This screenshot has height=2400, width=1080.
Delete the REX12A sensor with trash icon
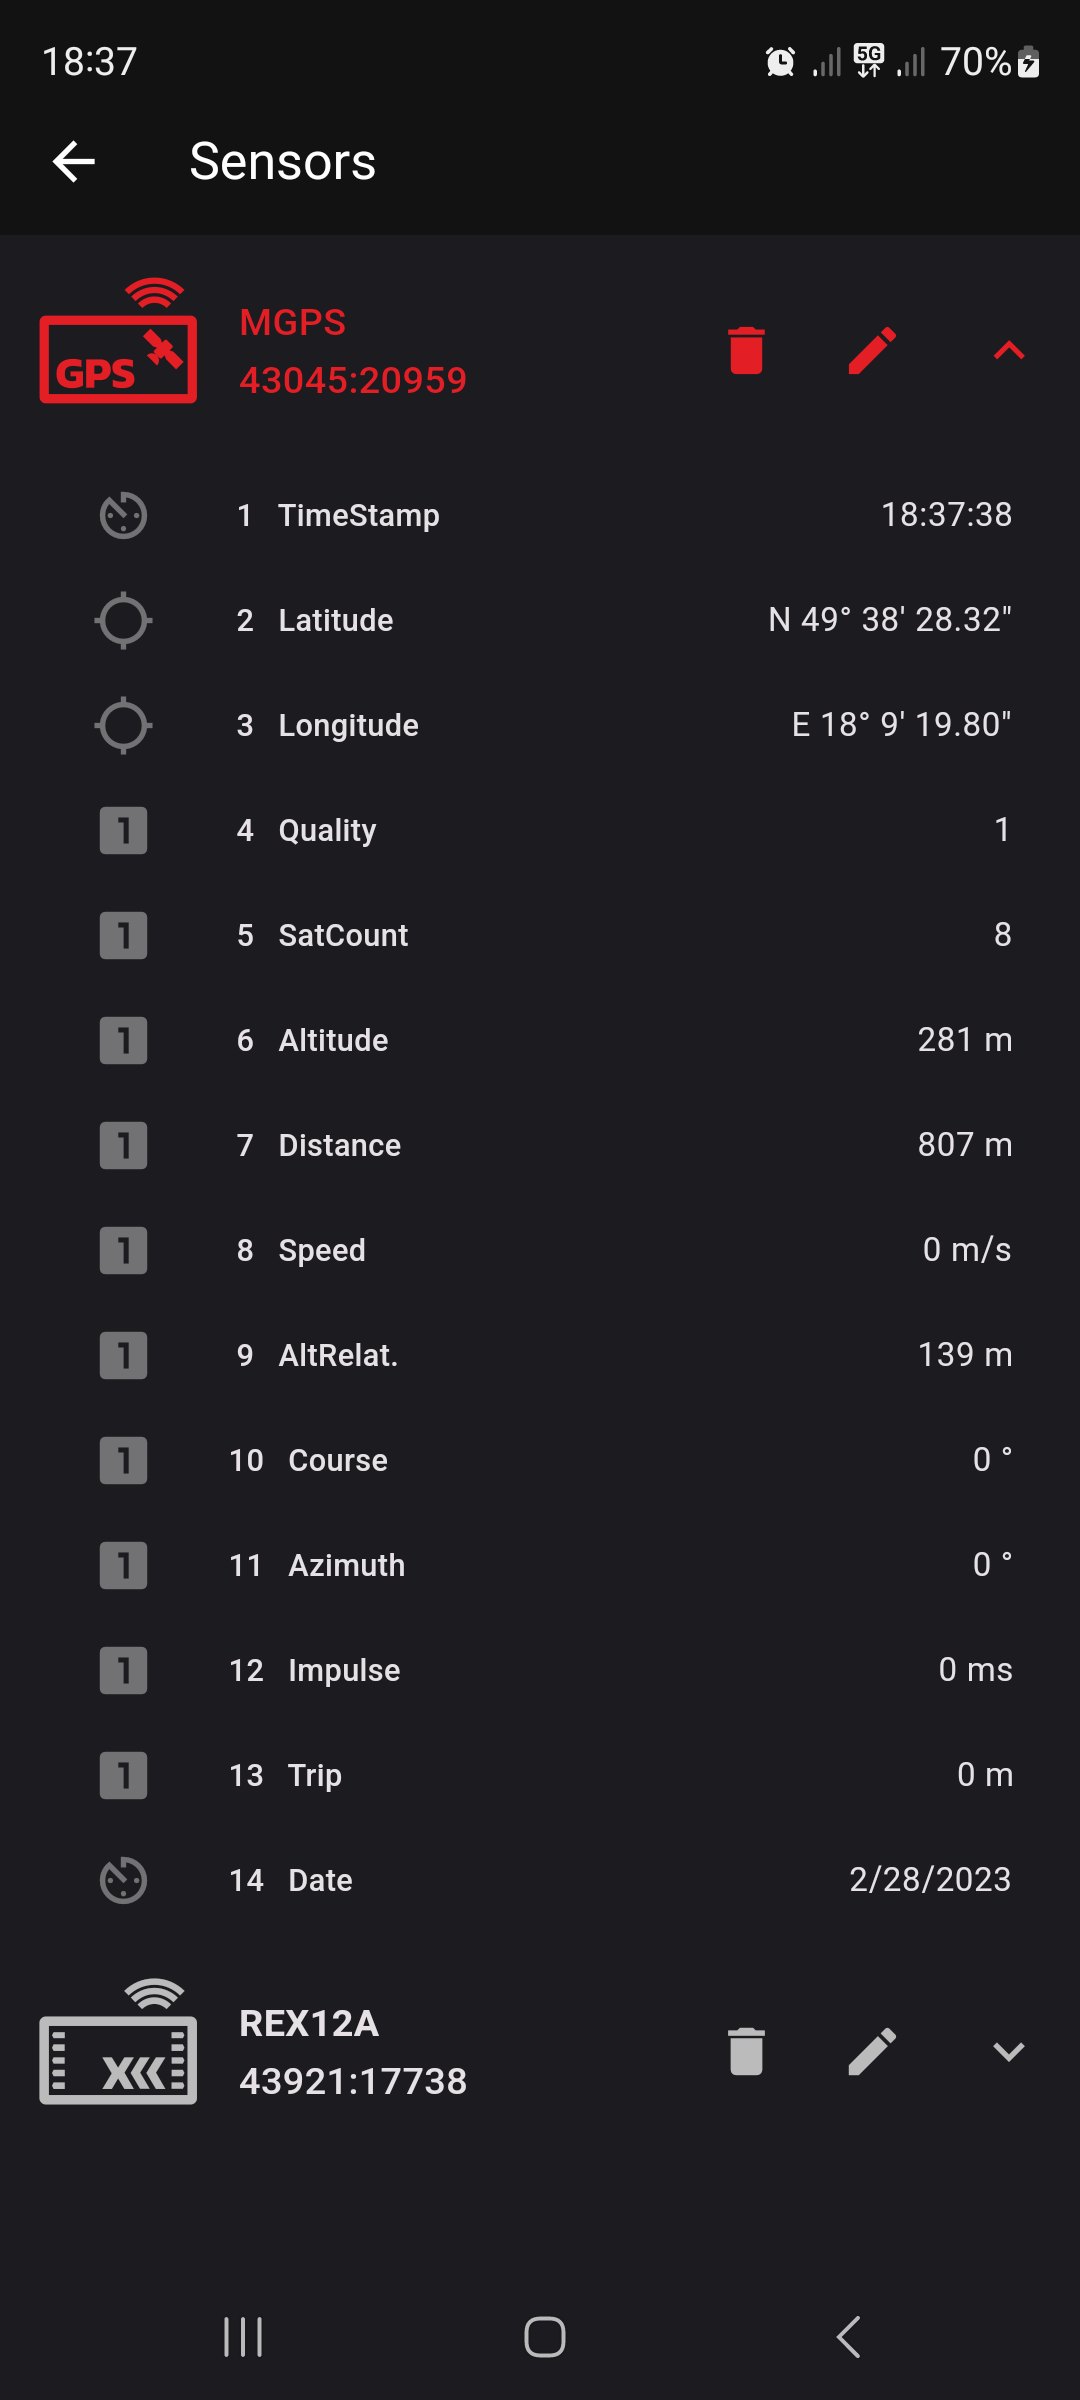[746, 2052]
